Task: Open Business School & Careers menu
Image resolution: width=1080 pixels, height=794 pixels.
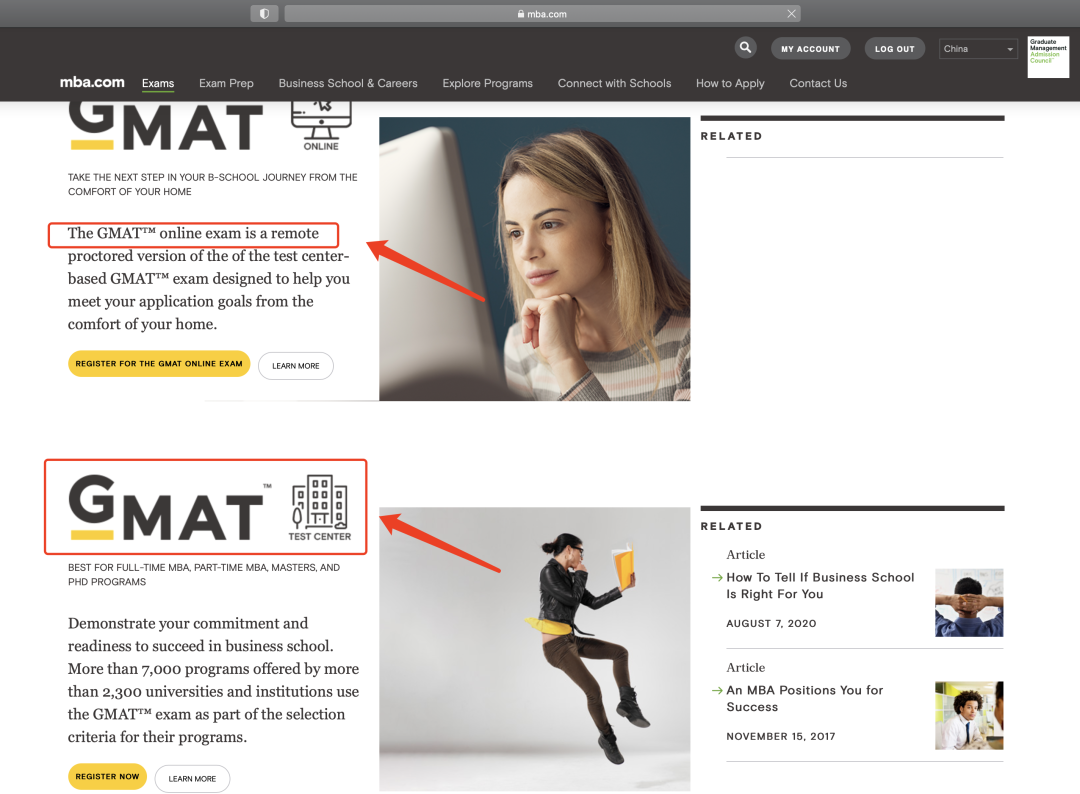Action: click(348, 83)
